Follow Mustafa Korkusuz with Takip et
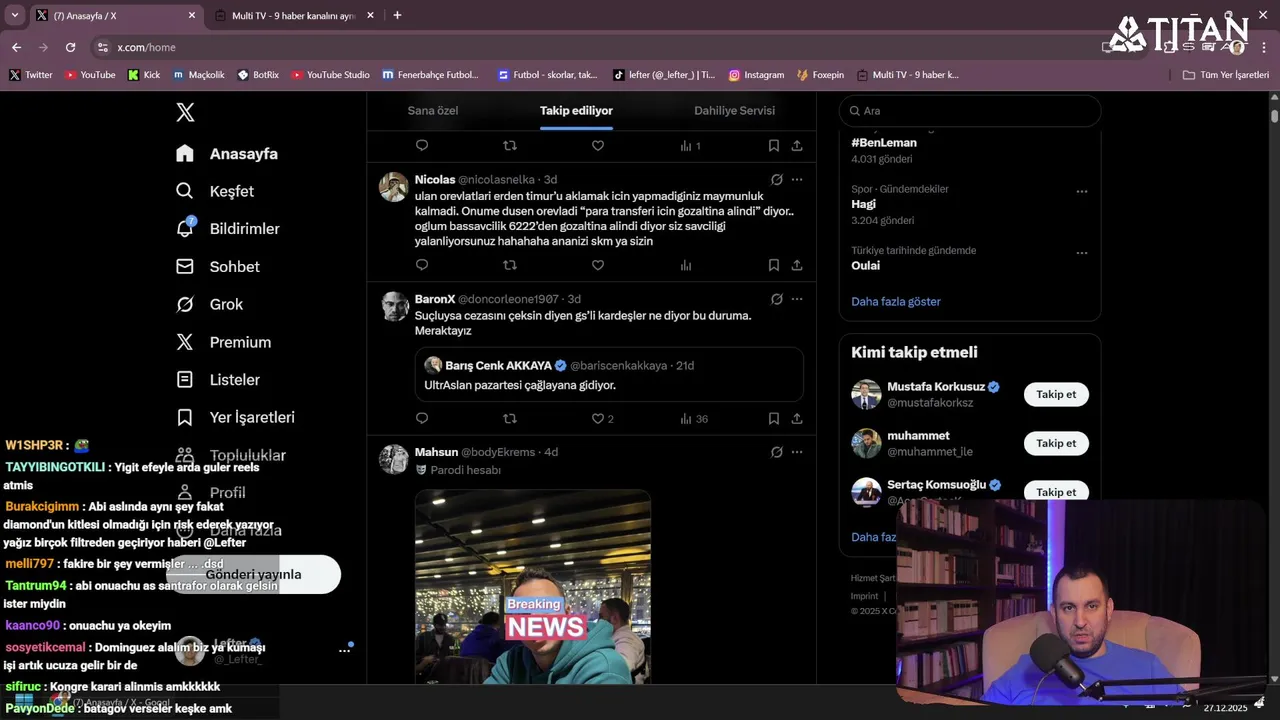 click(1056, 394)
